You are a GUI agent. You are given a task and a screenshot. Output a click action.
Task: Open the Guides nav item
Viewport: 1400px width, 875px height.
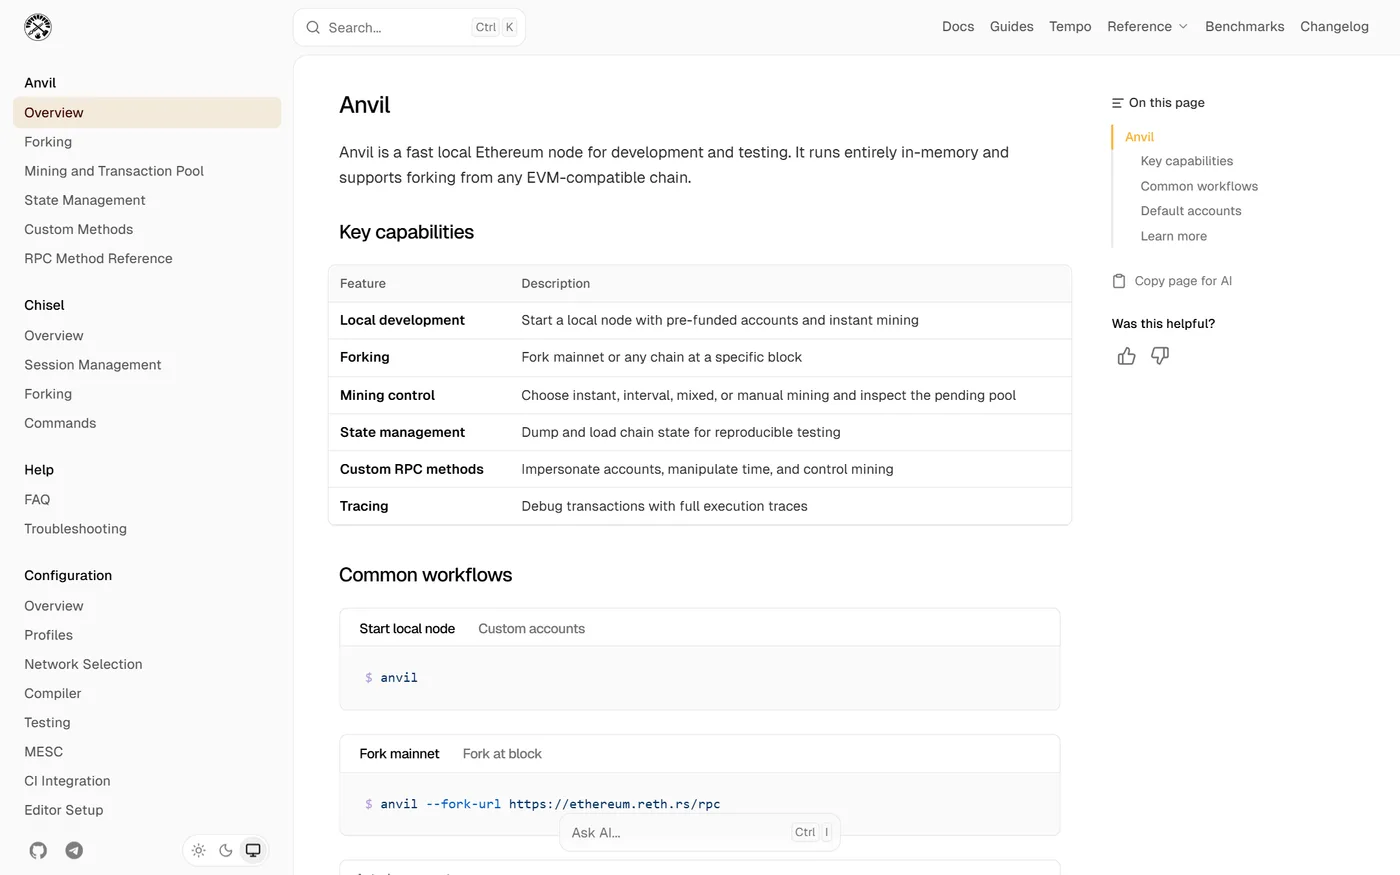[x=1012, y=27]
